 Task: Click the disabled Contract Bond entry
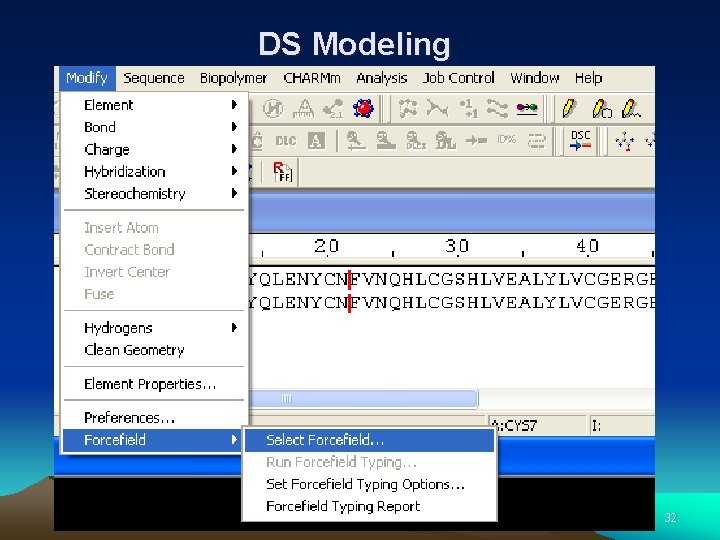point(154,250)
